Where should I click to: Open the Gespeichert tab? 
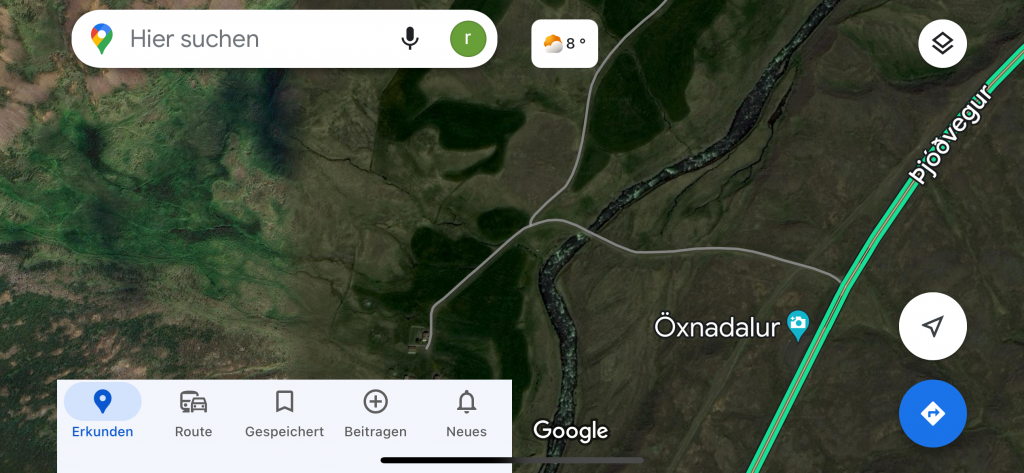(284, 412)
